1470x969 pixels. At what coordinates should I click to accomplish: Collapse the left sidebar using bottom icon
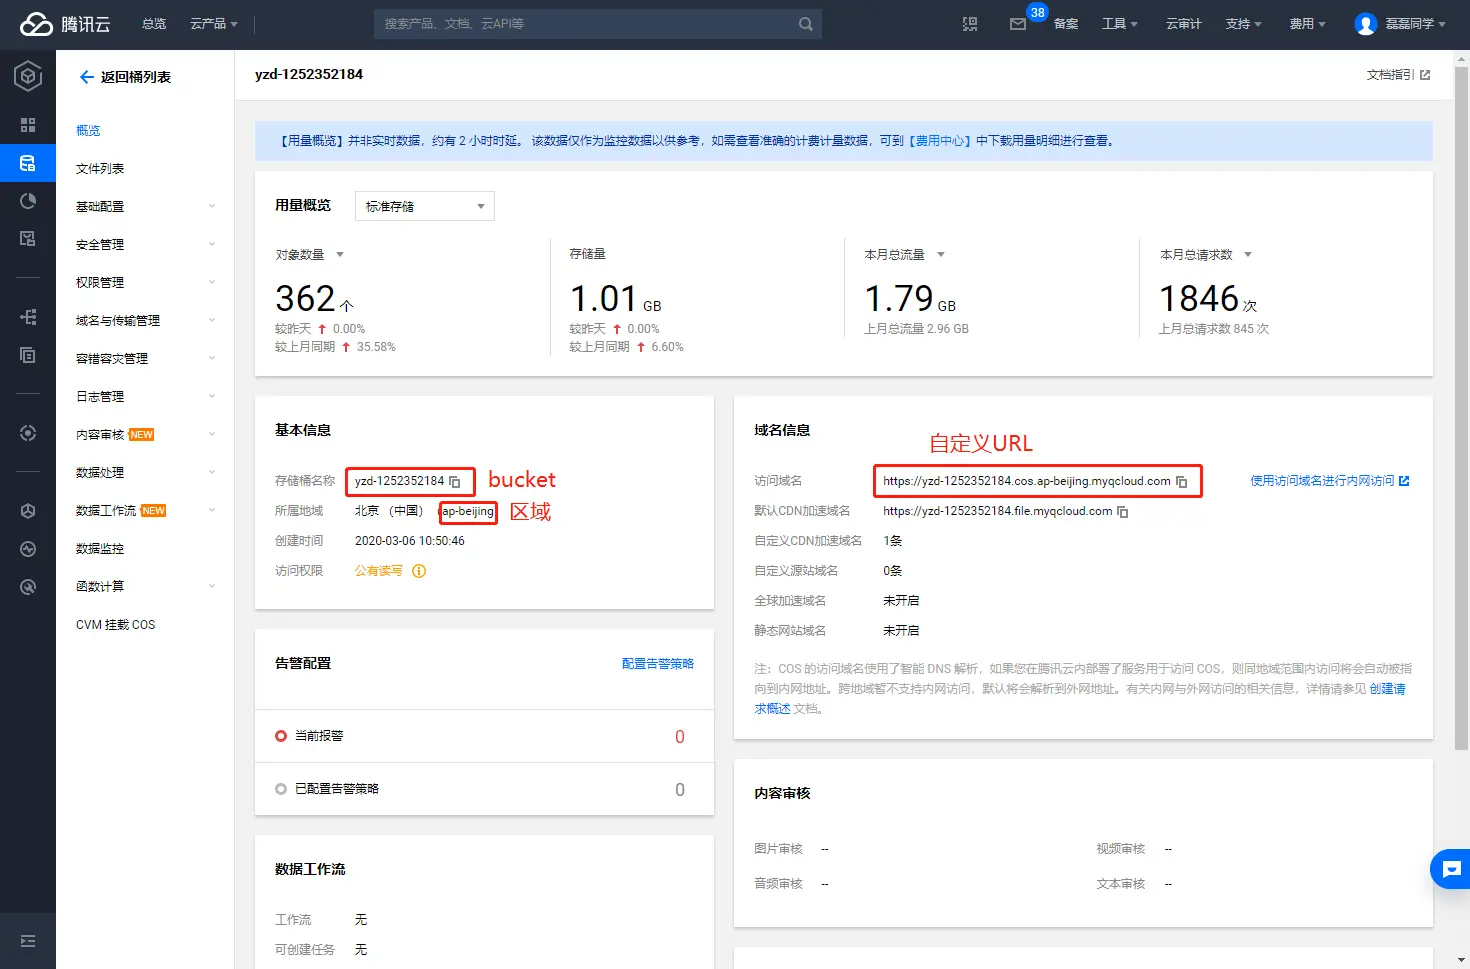(x=28, y=941)
